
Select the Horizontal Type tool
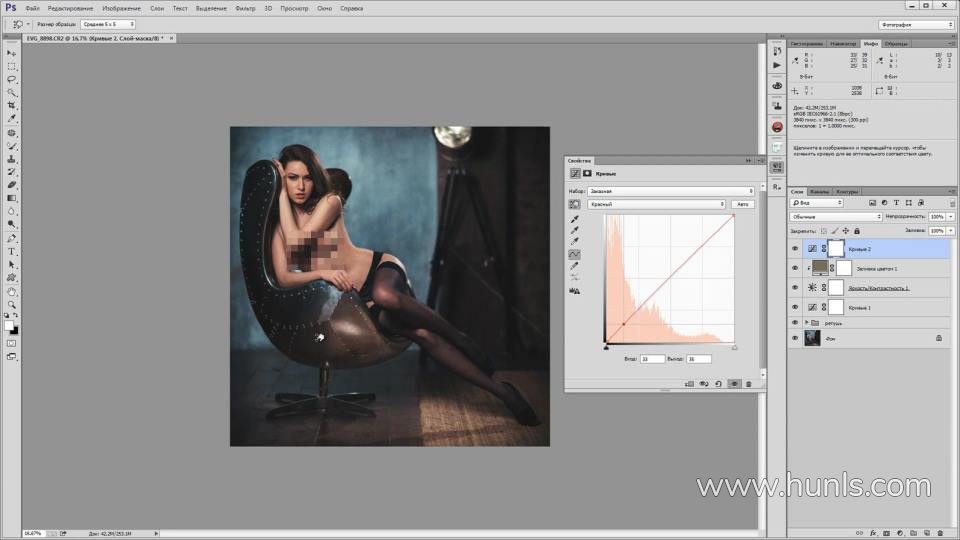[12, 252]
